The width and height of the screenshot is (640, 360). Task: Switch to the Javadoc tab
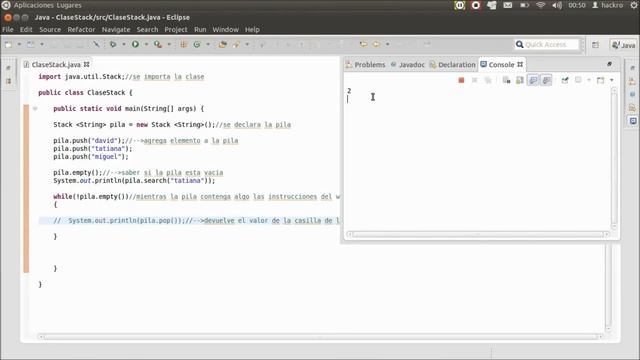(x=407, y=64)
